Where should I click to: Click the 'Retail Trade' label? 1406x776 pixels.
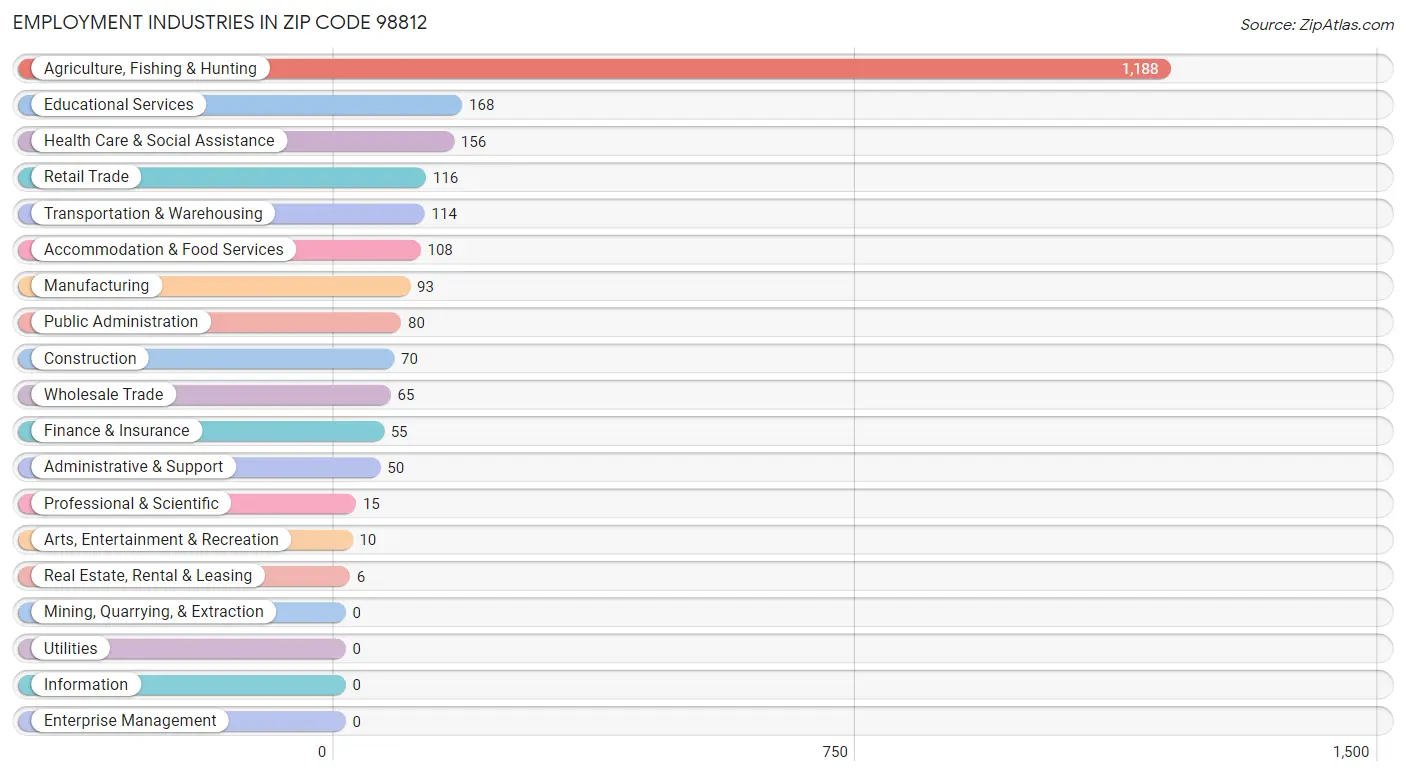click(x=86, y=177)
